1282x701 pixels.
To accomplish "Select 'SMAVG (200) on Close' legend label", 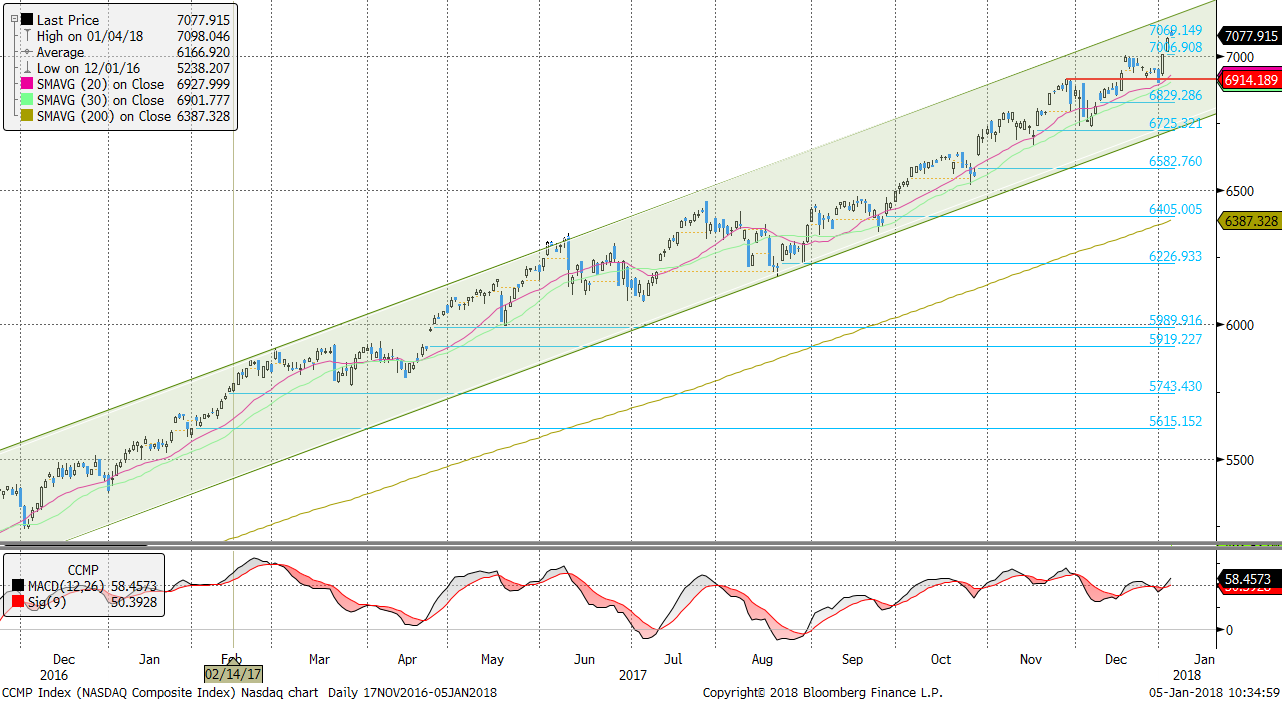I will point(104,116).
